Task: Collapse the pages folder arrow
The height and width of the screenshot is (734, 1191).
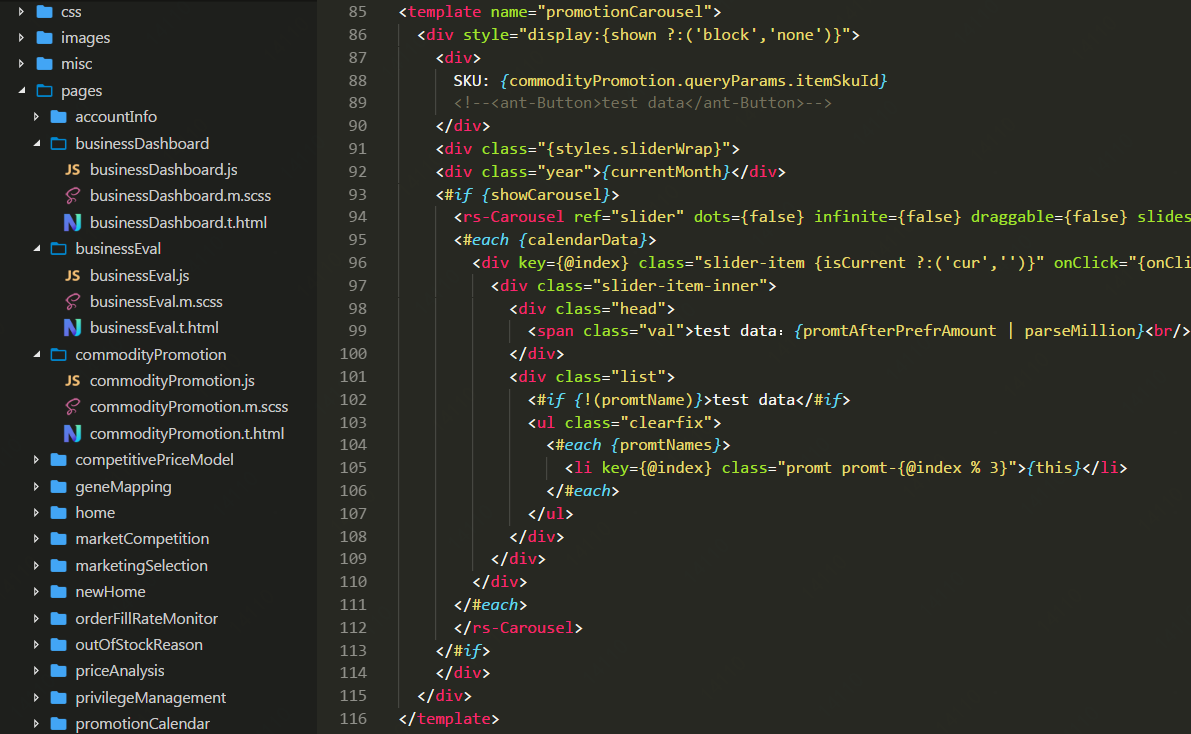Action: click(x=21, y=90)
